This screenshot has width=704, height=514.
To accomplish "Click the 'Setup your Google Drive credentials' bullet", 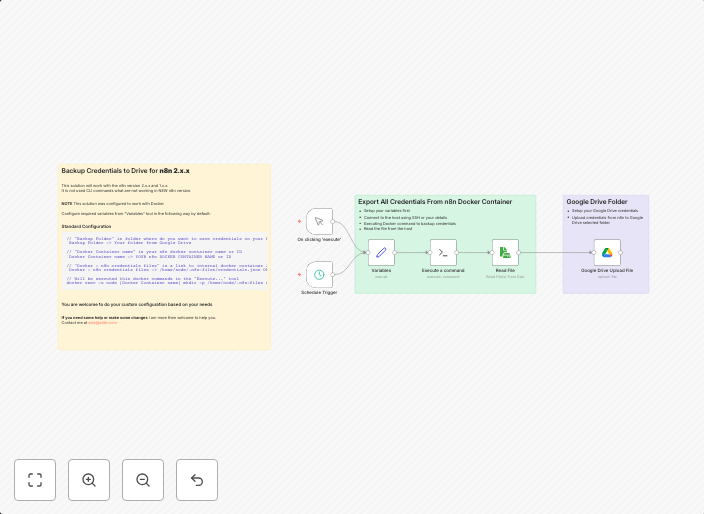I will 605,211.
